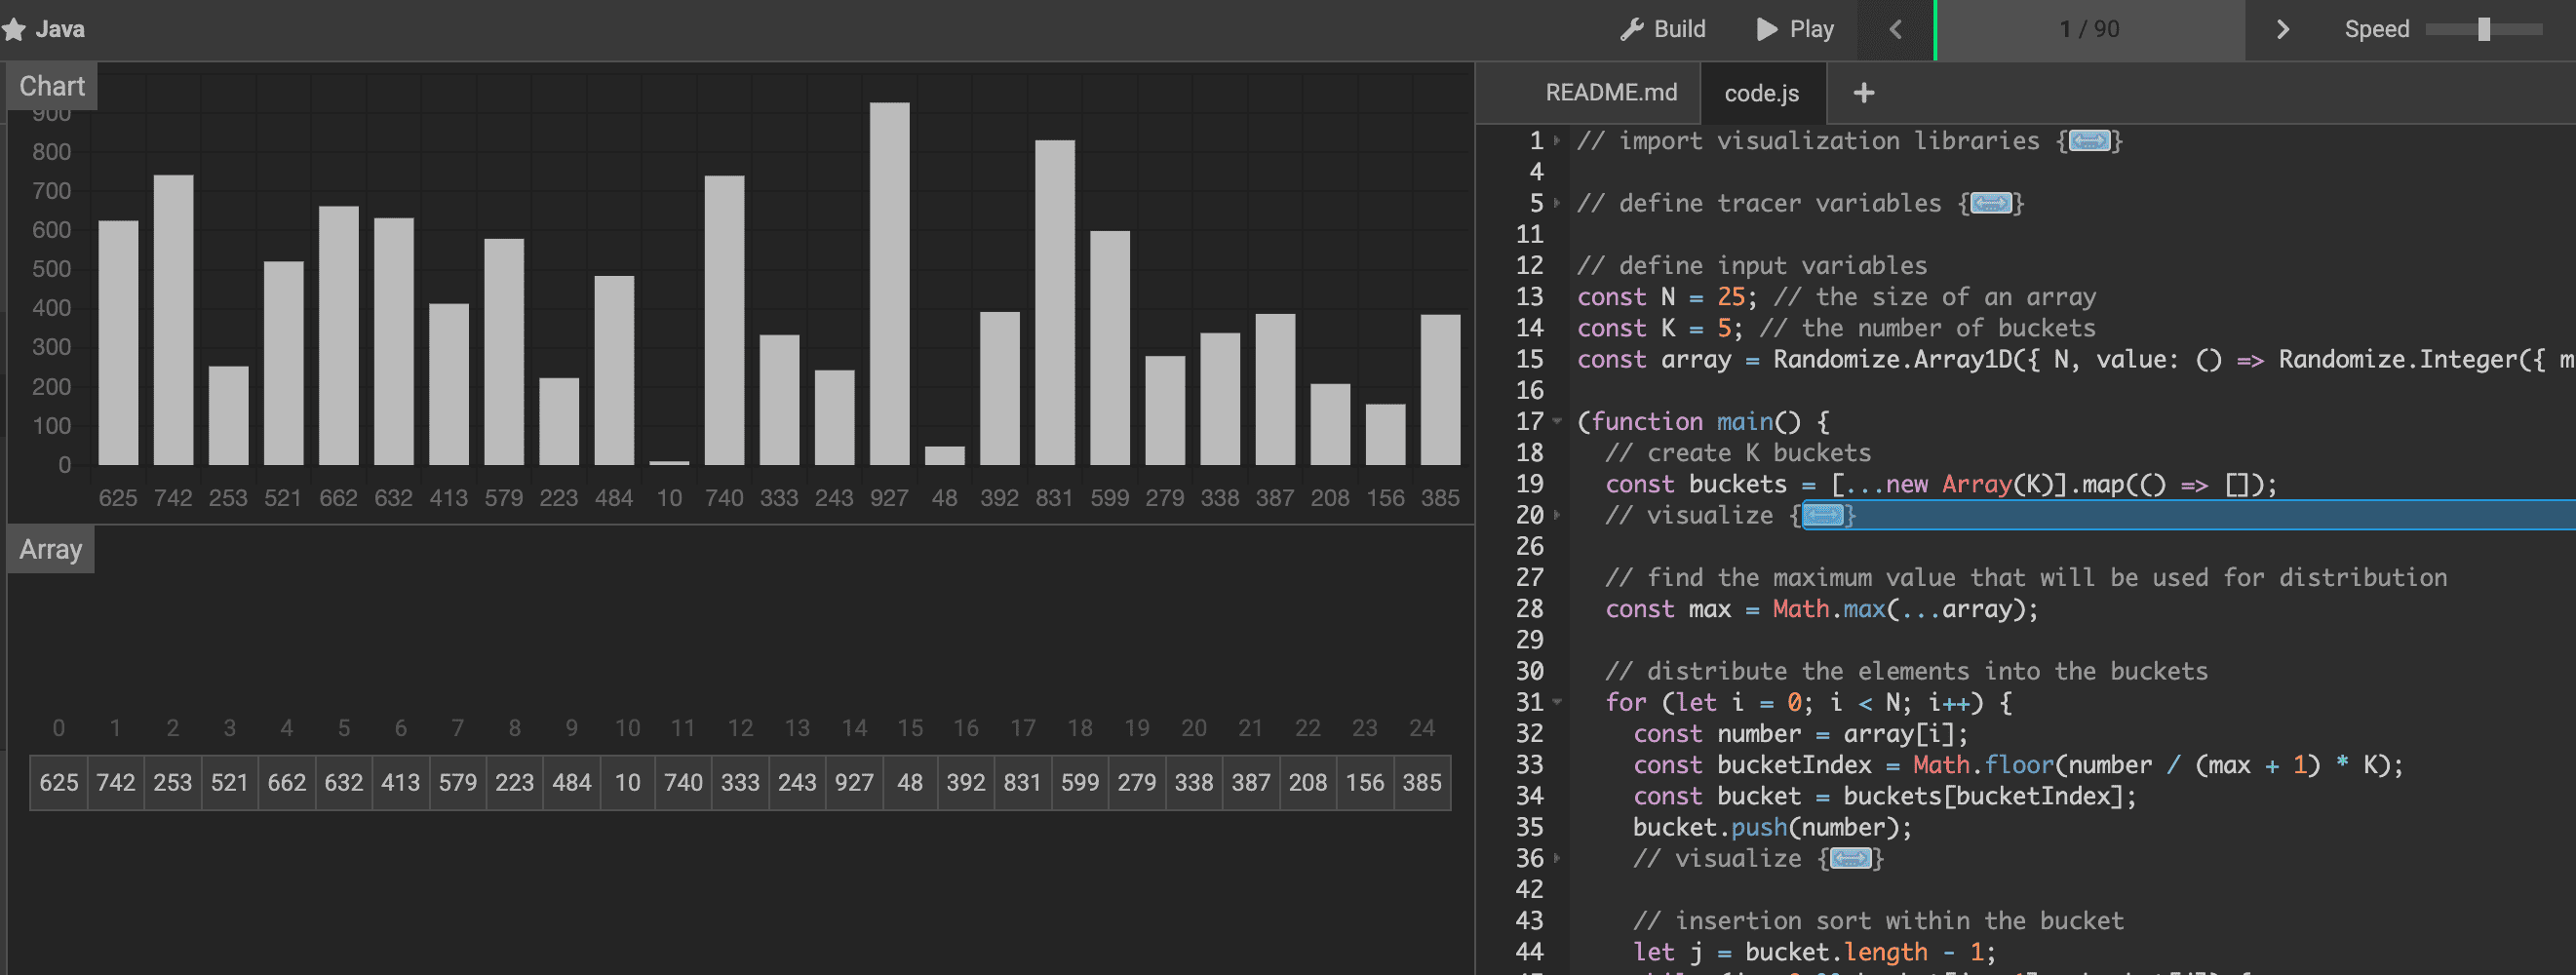Expand folded tracer variables marker on line 5
Viewport: 2576px width, 975px height.
(x=1990, y=204)
